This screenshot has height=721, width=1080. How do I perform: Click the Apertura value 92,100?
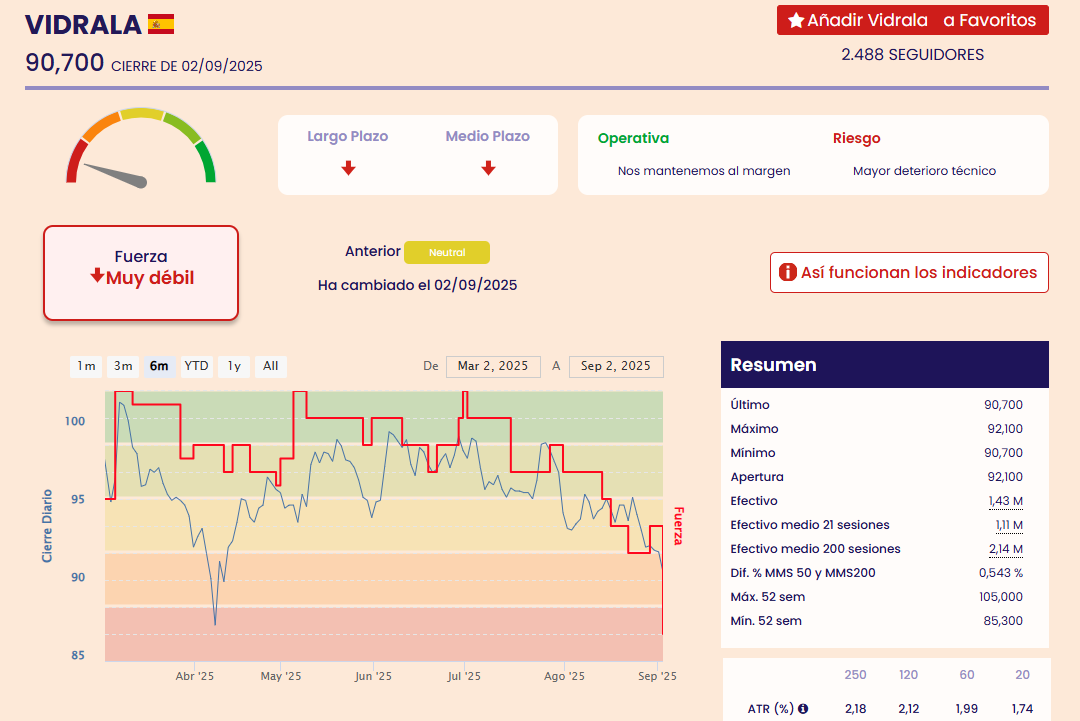tap(1005, 477)
